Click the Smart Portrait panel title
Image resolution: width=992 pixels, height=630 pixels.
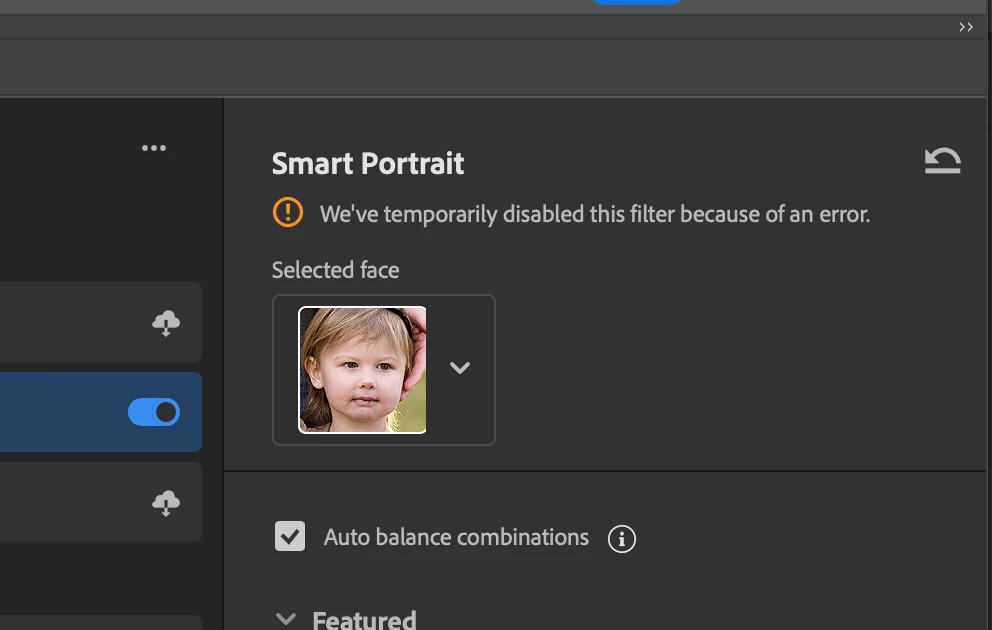point(368,163)
